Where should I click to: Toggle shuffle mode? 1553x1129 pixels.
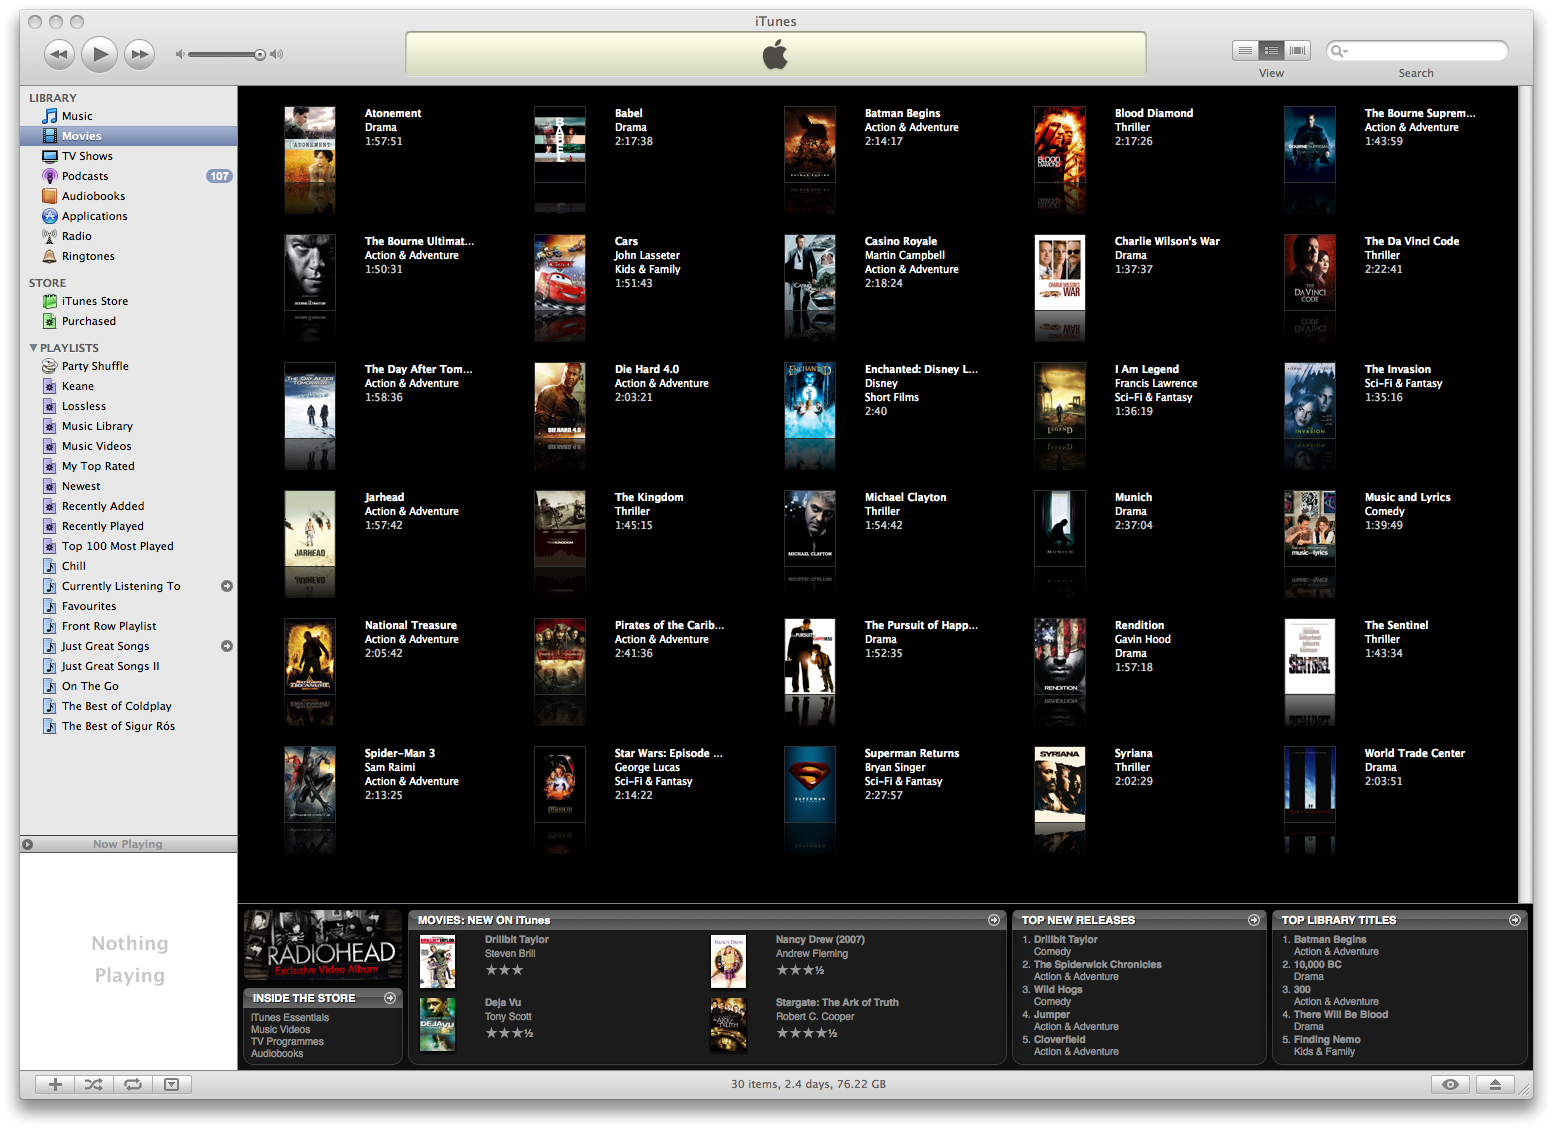pos(93,1084)
